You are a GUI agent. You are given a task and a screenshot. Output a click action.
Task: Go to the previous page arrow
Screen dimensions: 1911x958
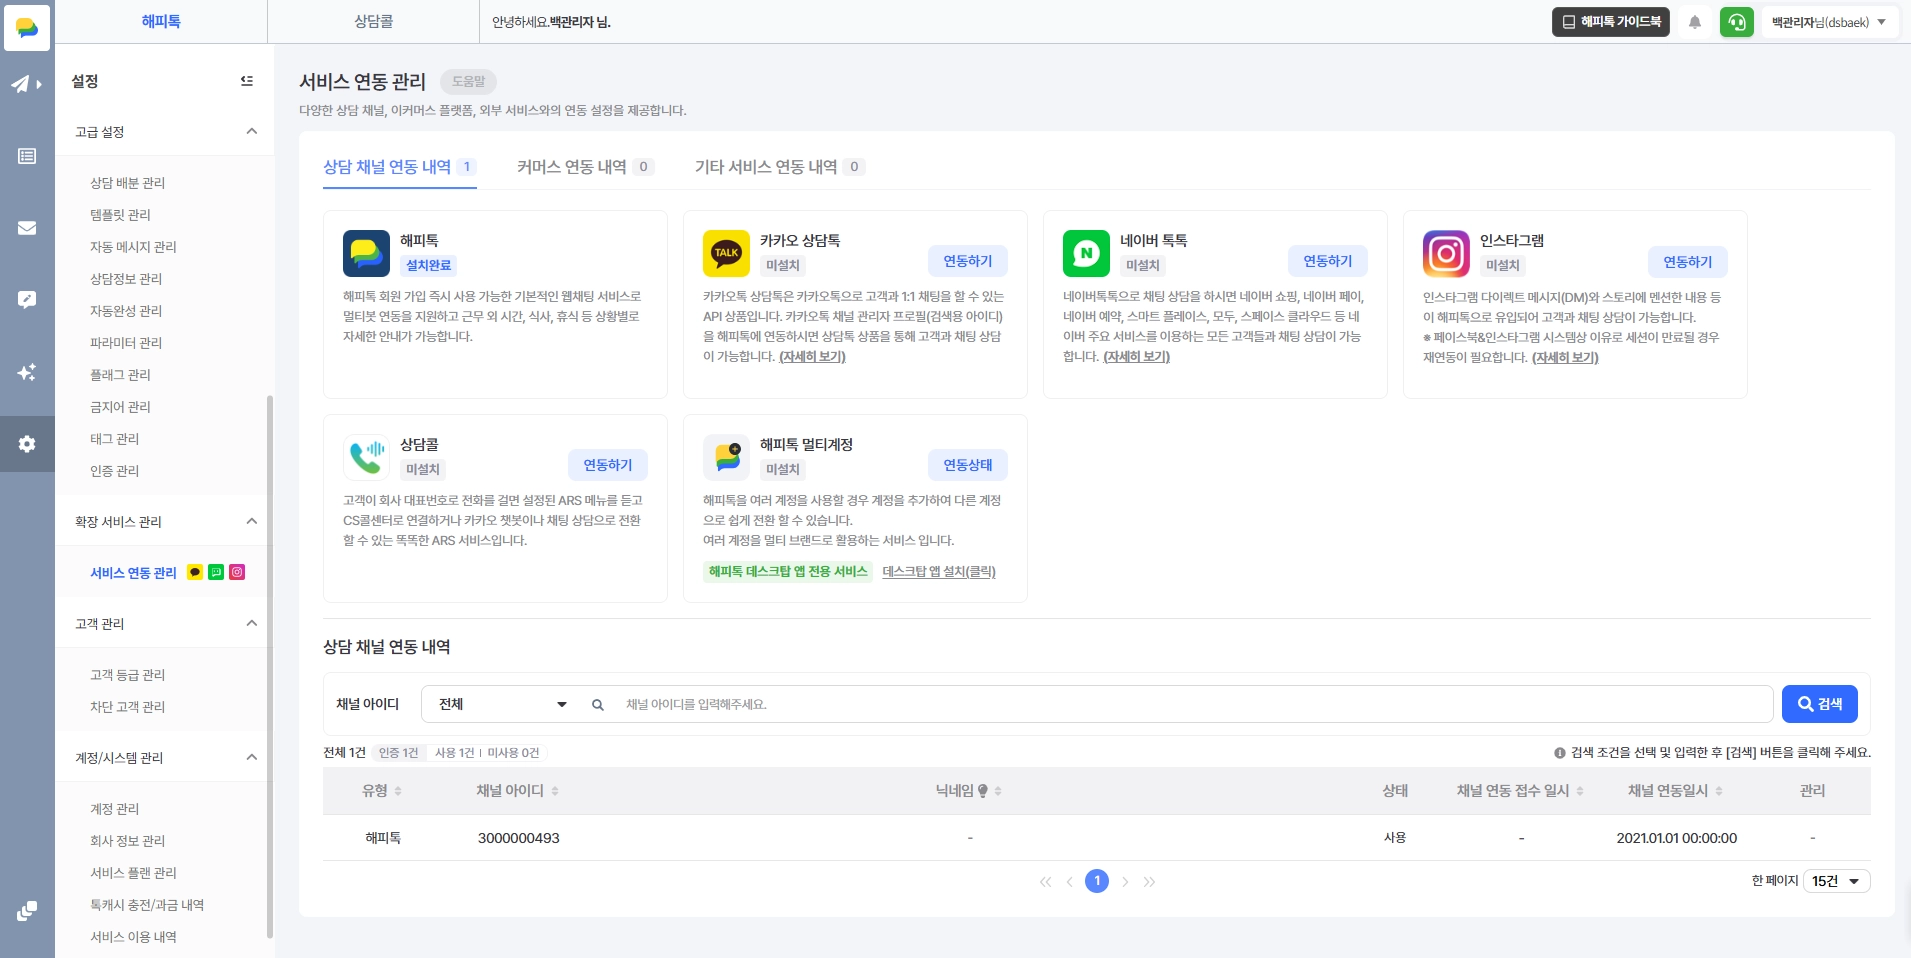pyautogui.click(x=1070, y=882)
